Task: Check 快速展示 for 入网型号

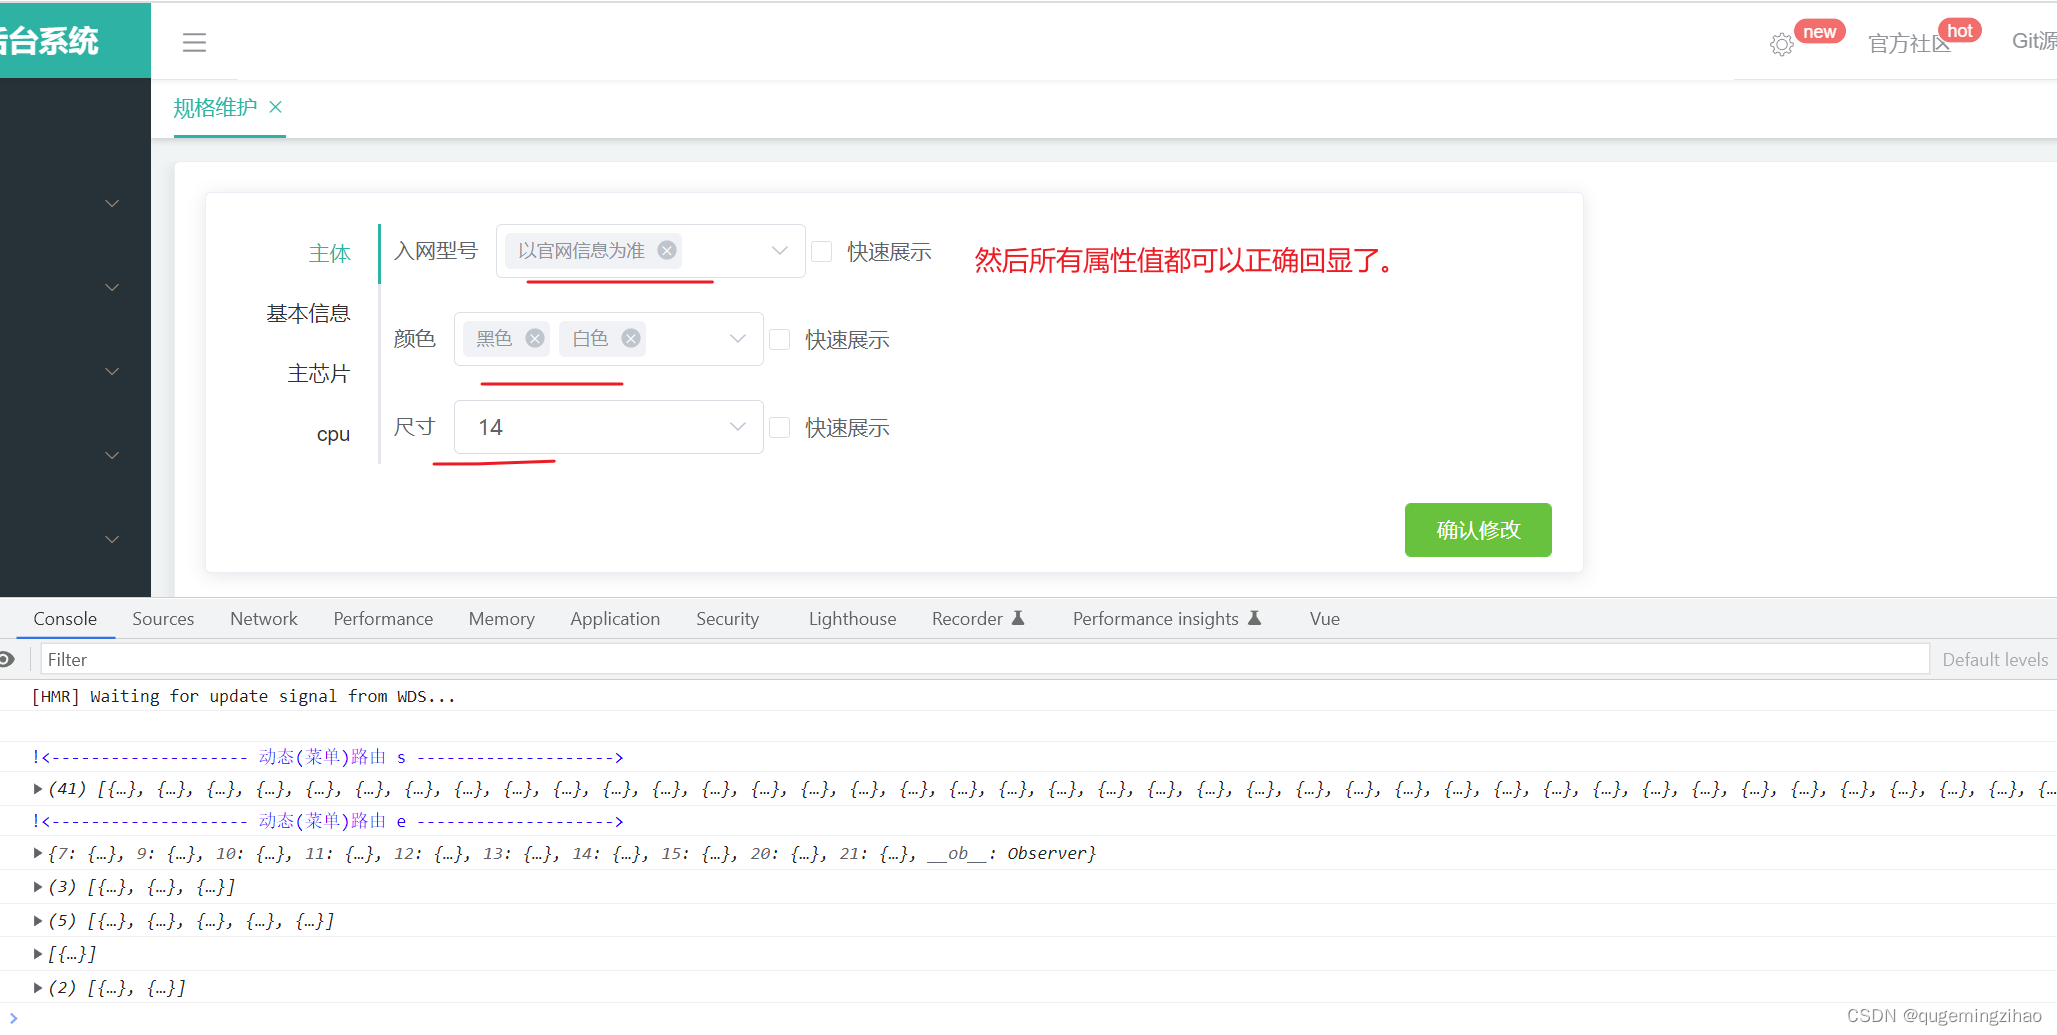Action: [821, 251]
